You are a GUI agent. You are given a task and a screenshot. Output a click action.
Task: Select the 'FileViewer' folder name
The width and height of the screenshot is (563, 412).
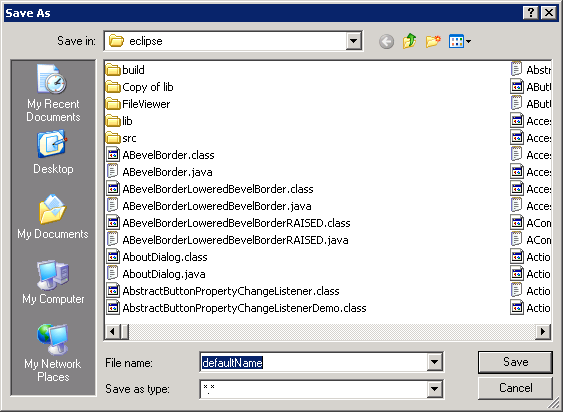(x=146, y=104)
